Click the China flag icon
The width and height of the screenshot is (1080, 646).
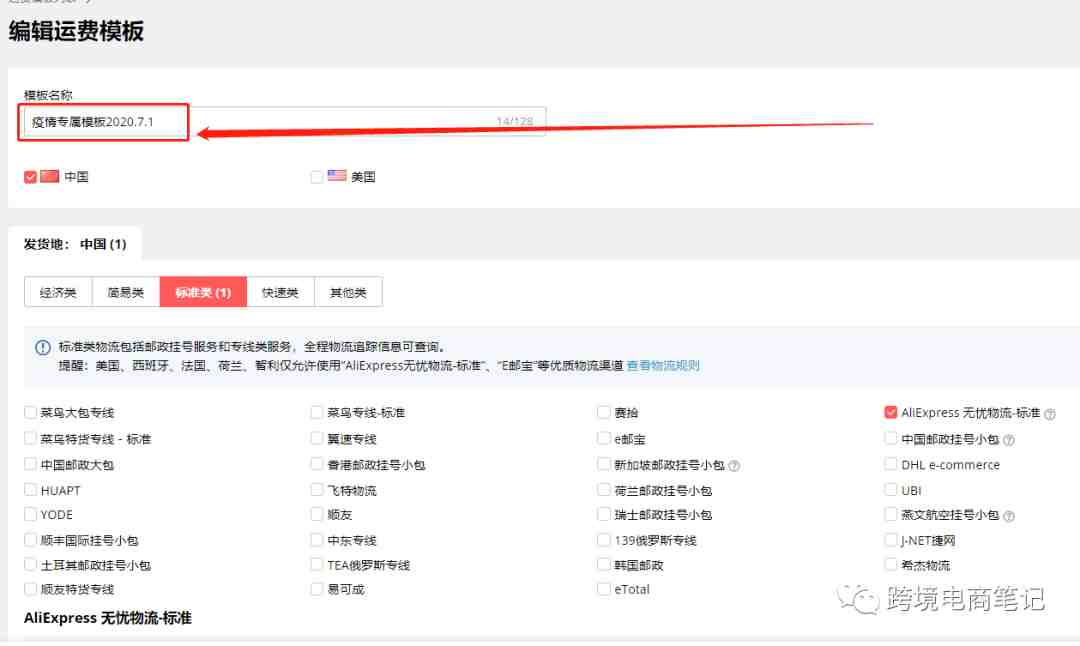[50, 176]
